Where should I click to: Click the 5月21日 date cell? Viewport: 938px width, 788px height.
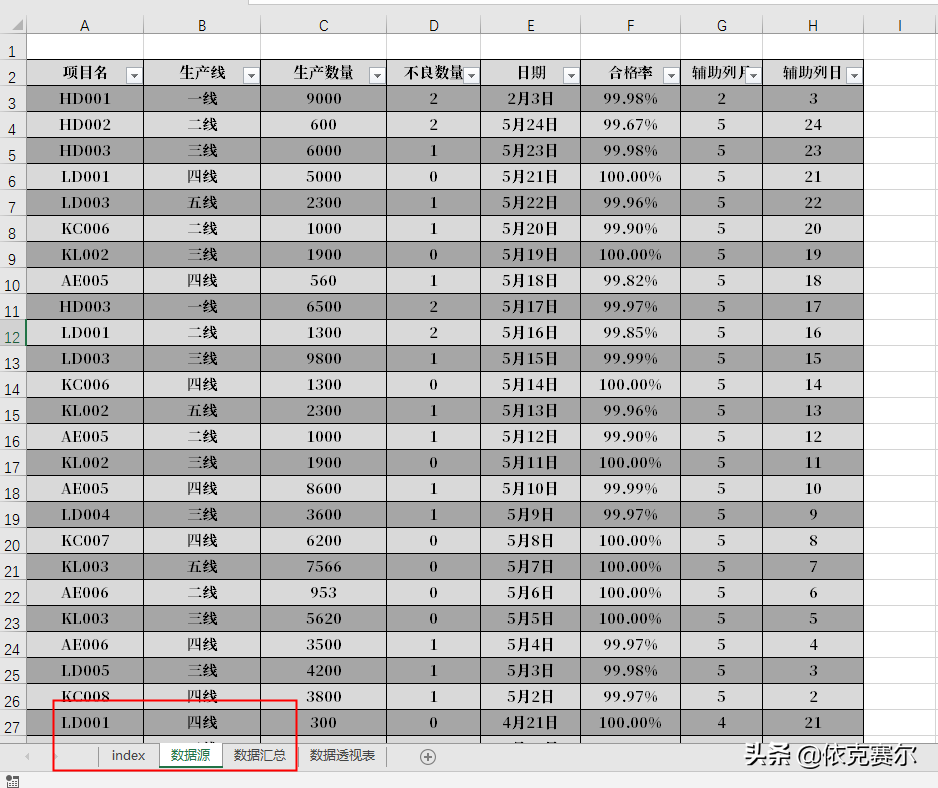coord(531,177)
